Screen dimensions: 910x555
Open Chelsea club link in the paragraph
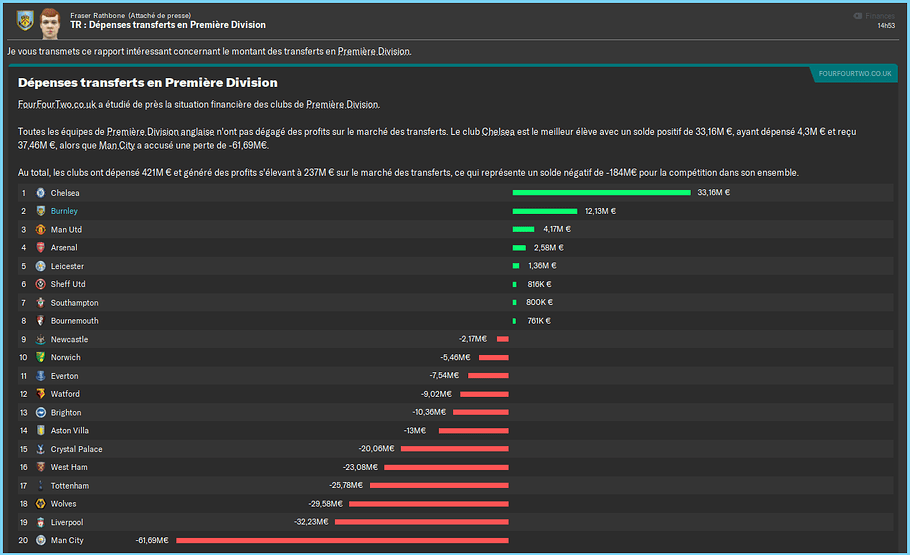[500, 131]
